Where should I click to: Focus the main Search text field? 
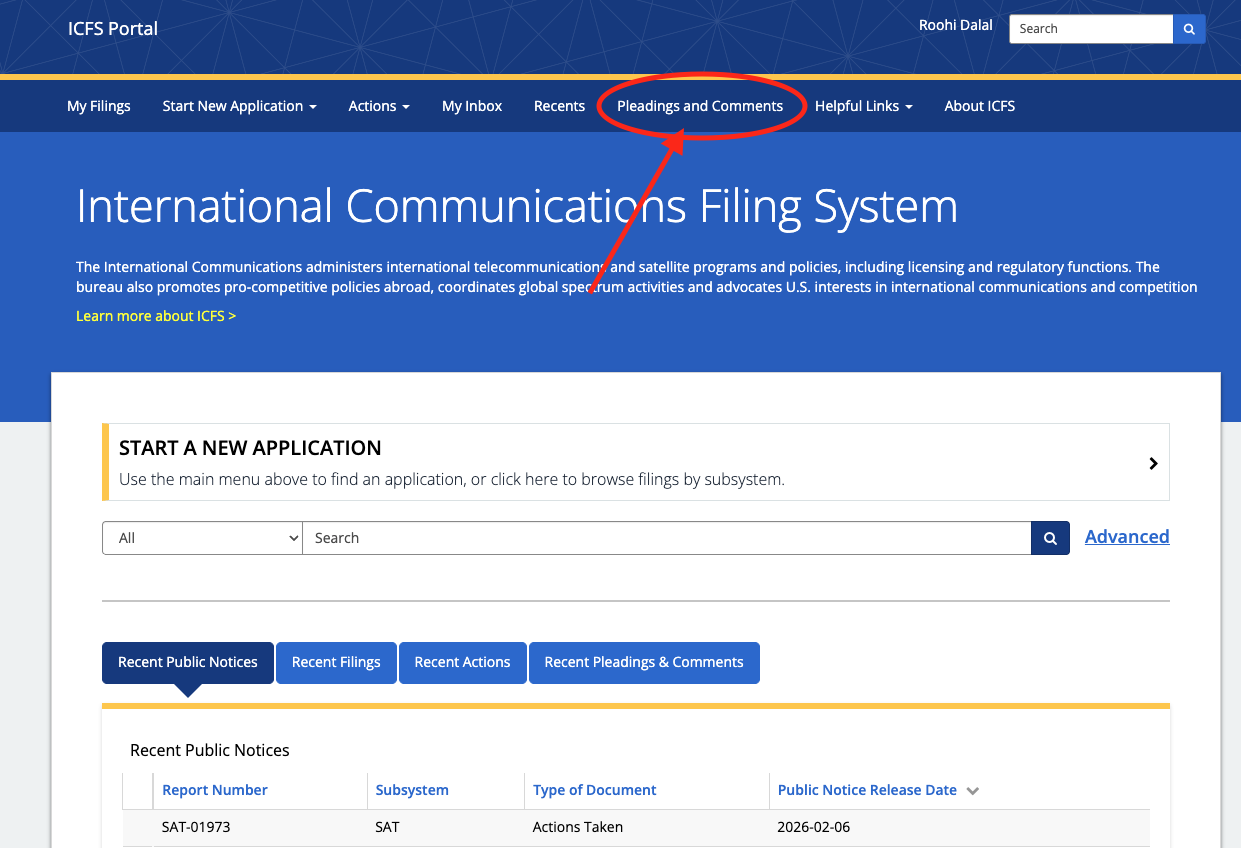667,538
